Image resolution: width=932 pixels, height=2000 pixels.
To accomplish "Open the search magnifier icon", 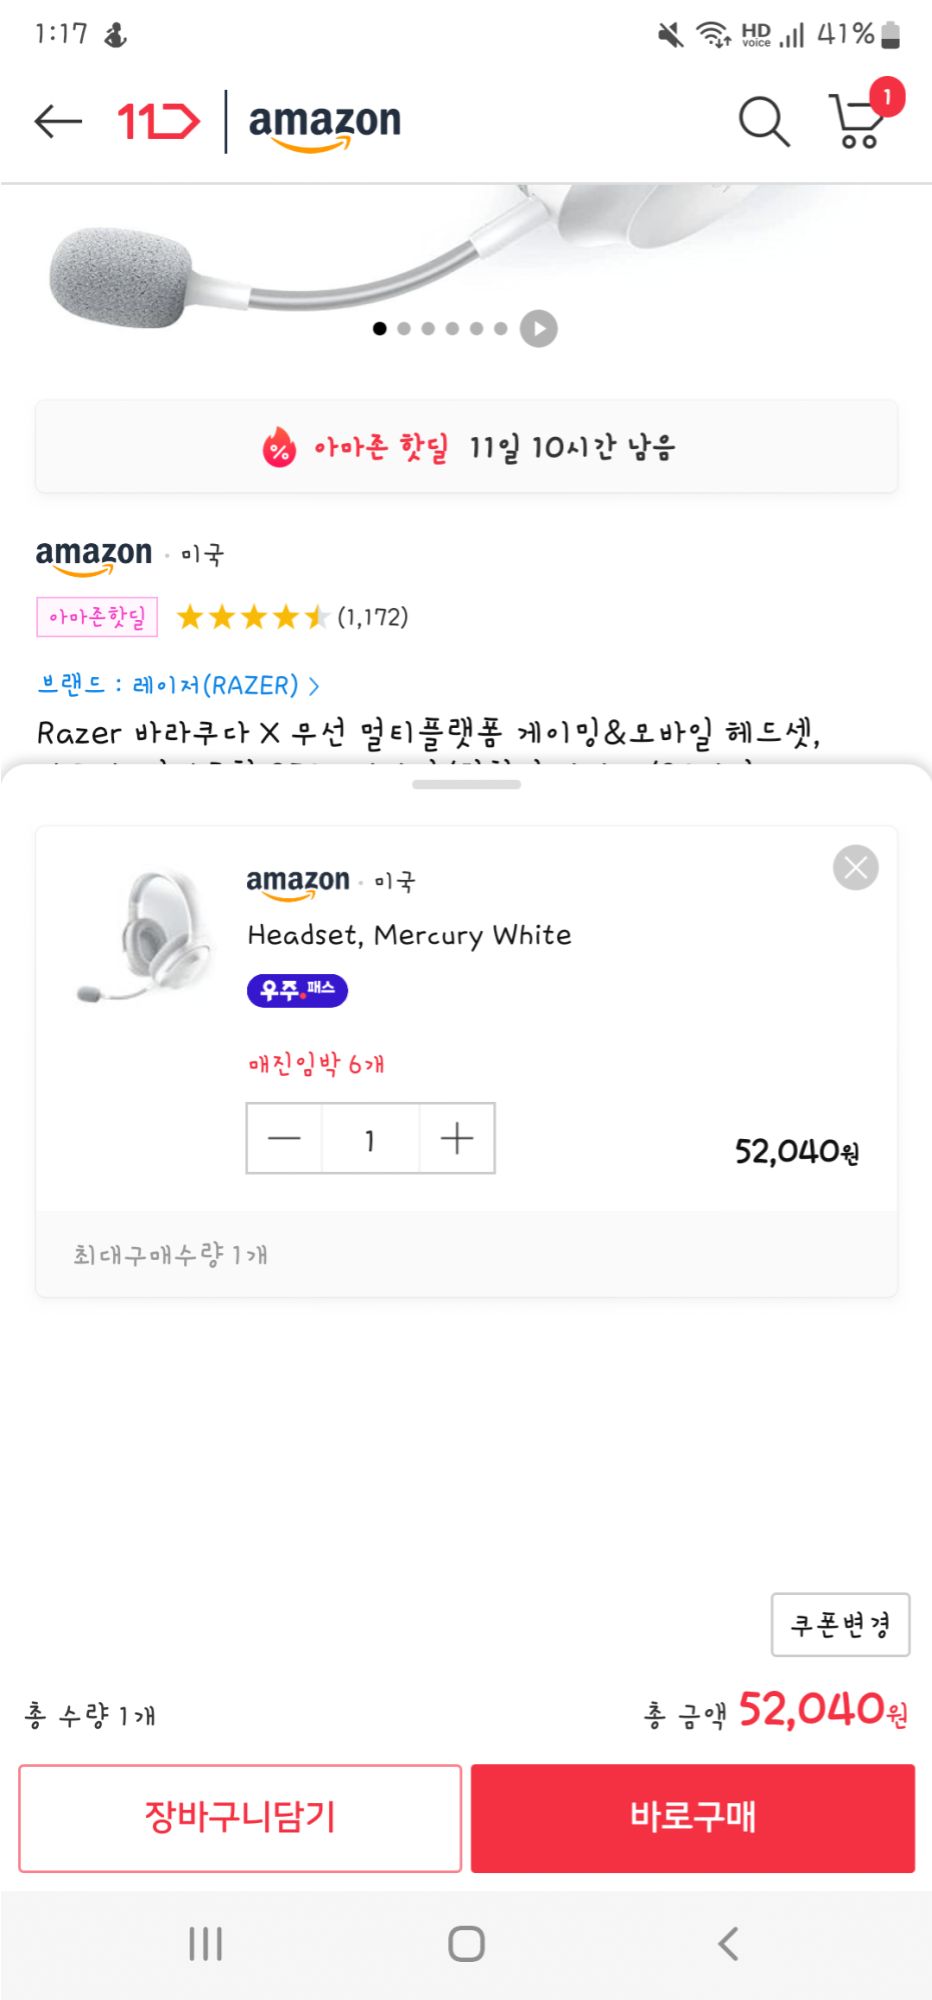I will click(764, 122).
